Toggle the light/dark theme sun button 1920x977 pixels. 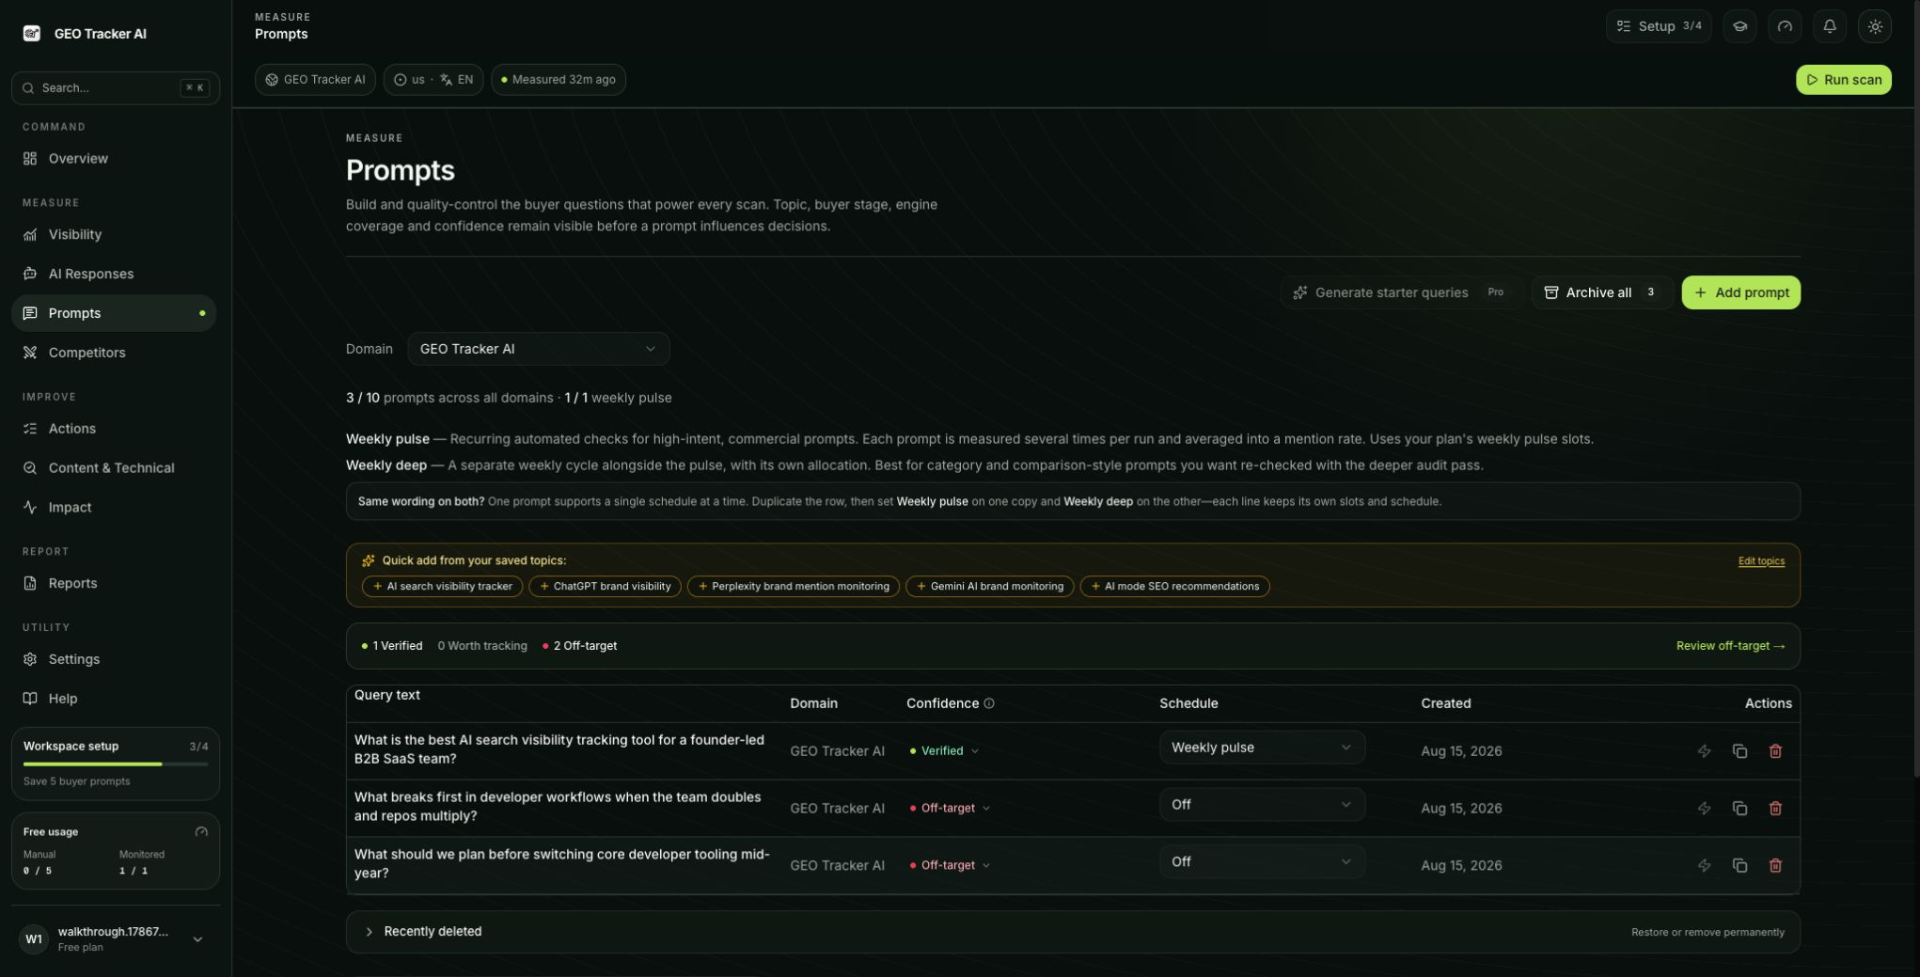click(x=1875, y=27)
